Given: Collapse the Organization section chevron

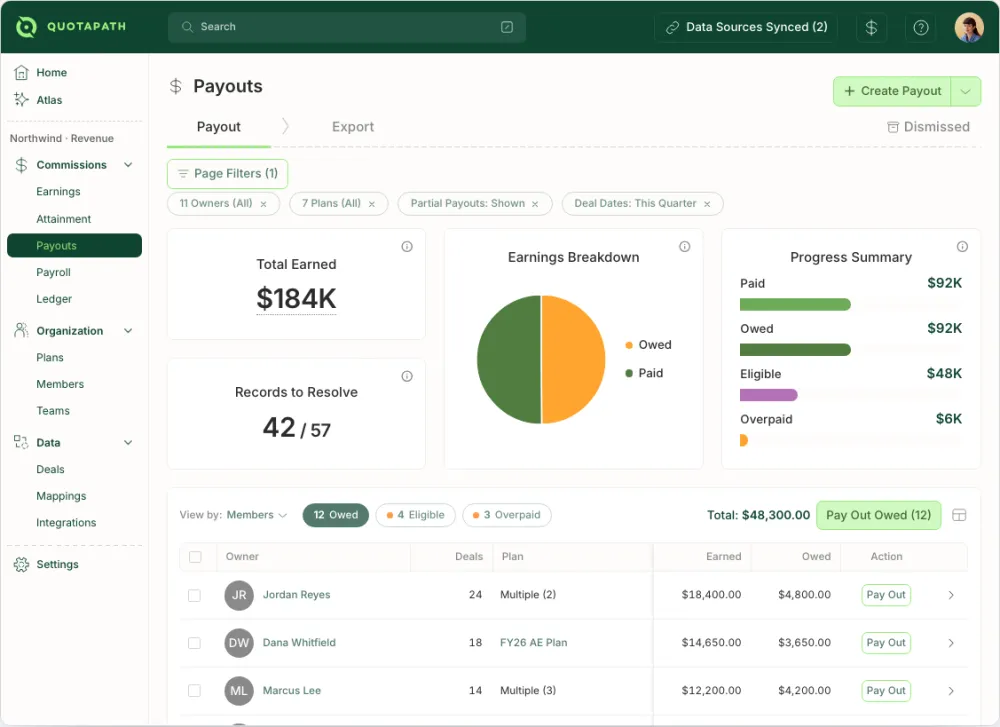Looking at the screenshot, I should [128, 330].
